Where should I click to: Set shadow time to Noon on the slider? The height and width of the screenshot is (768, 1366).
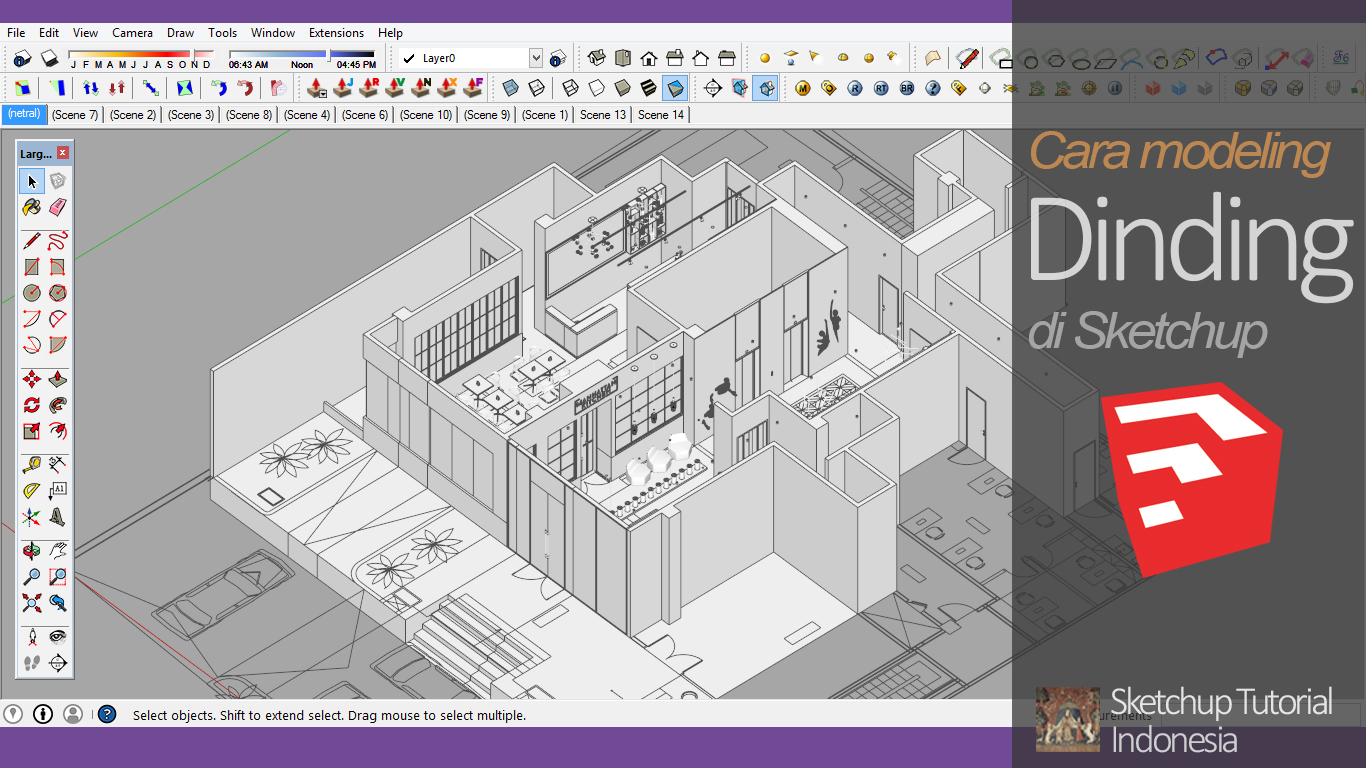pos(302,54)
